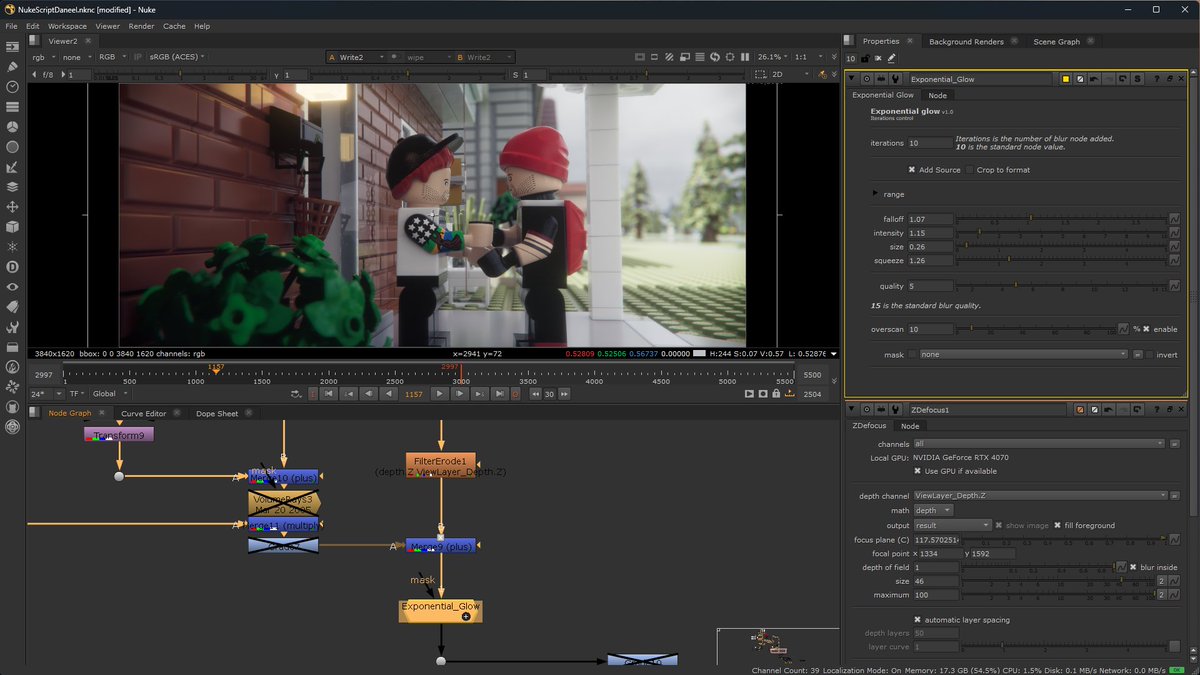Toggle automatic layer spacing checkbox
This screenshot has width=1200, height=675.
click(x=917, y=620)
